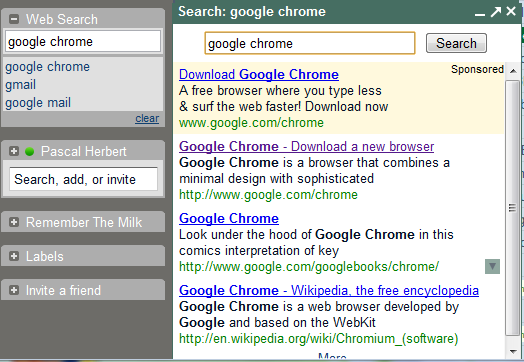Expand the Labels panel

click(x=14, y=256)
